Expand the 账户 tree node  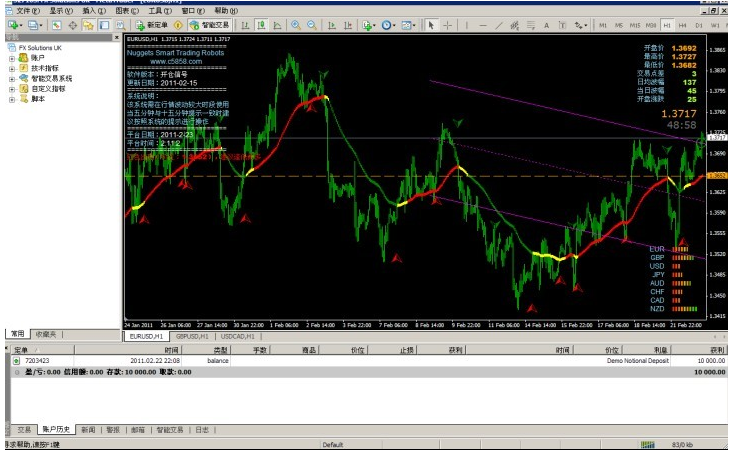point(12,58)
